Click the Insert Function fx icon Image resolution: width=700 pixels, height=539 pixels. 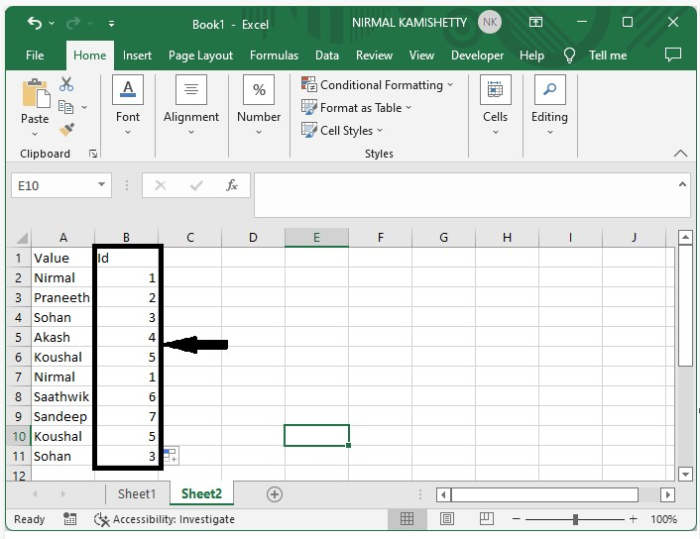point(232,185)
